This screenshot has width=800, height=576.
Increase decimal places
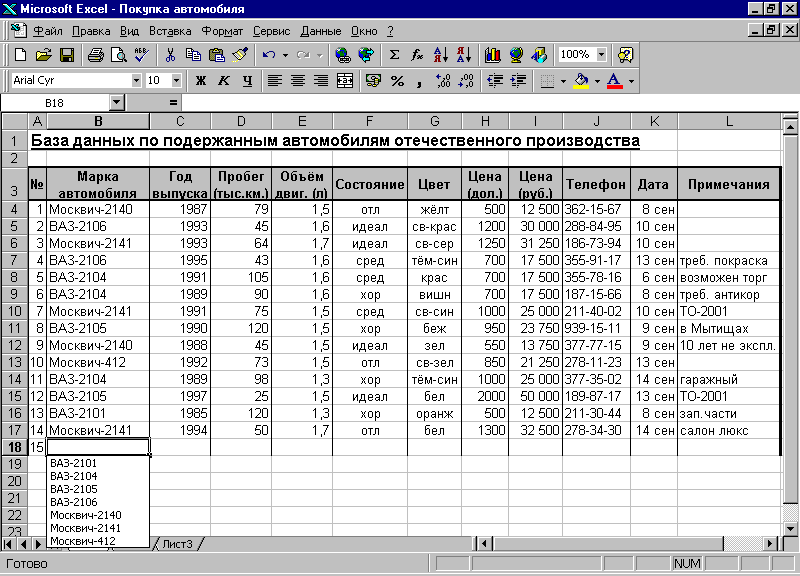(443, 81)
